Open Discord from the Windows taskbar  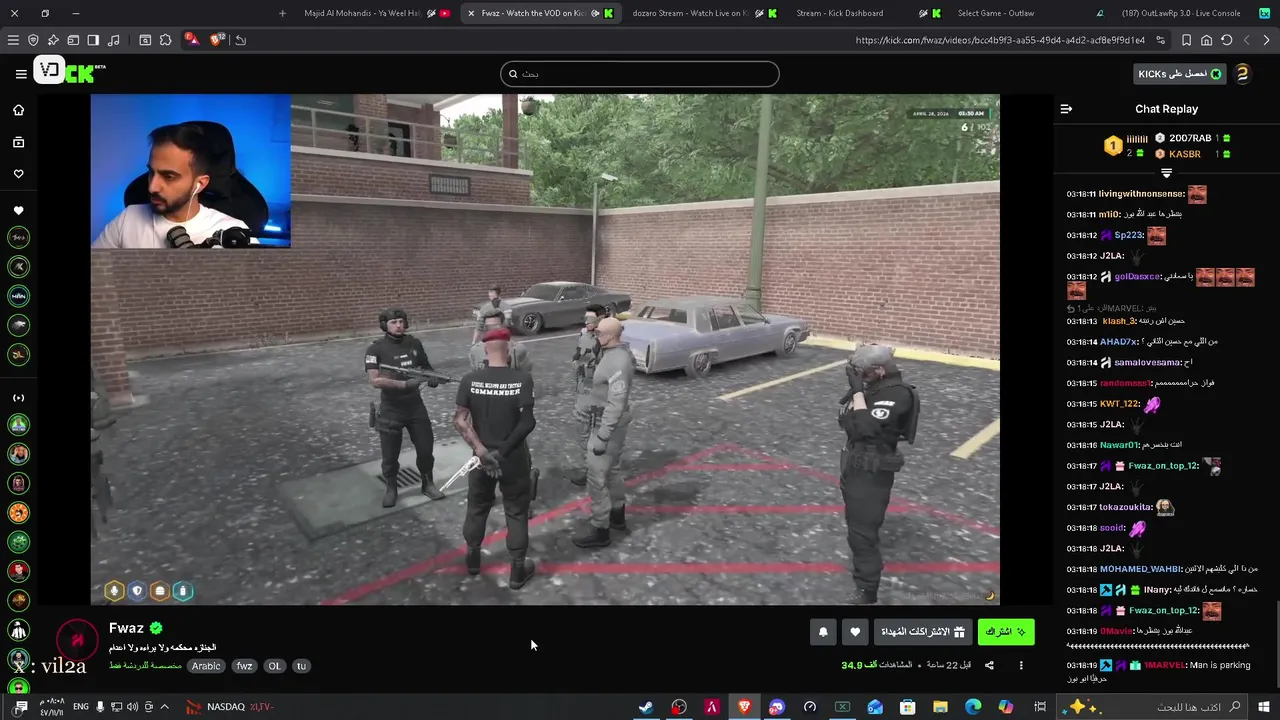click(777, 707)
